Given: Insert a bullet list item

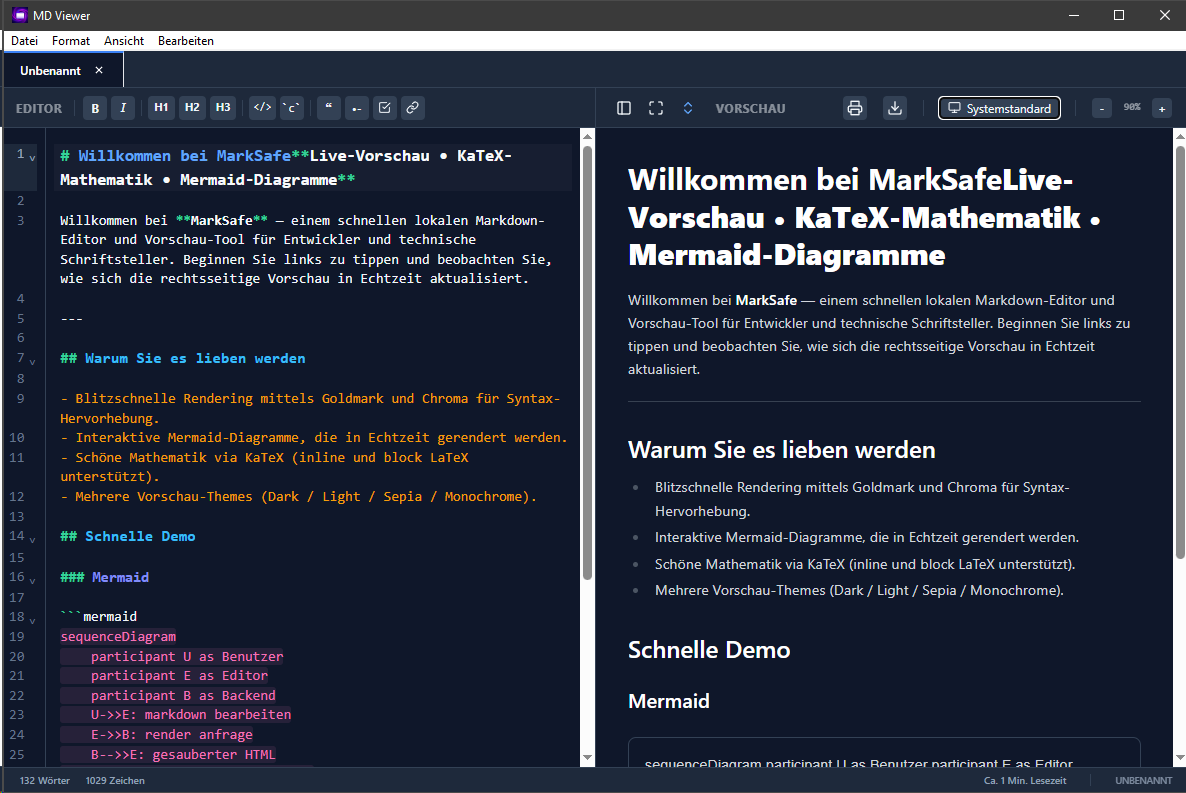Looking at the screenshot, I should pyautogui.click(x=356, y=108).
